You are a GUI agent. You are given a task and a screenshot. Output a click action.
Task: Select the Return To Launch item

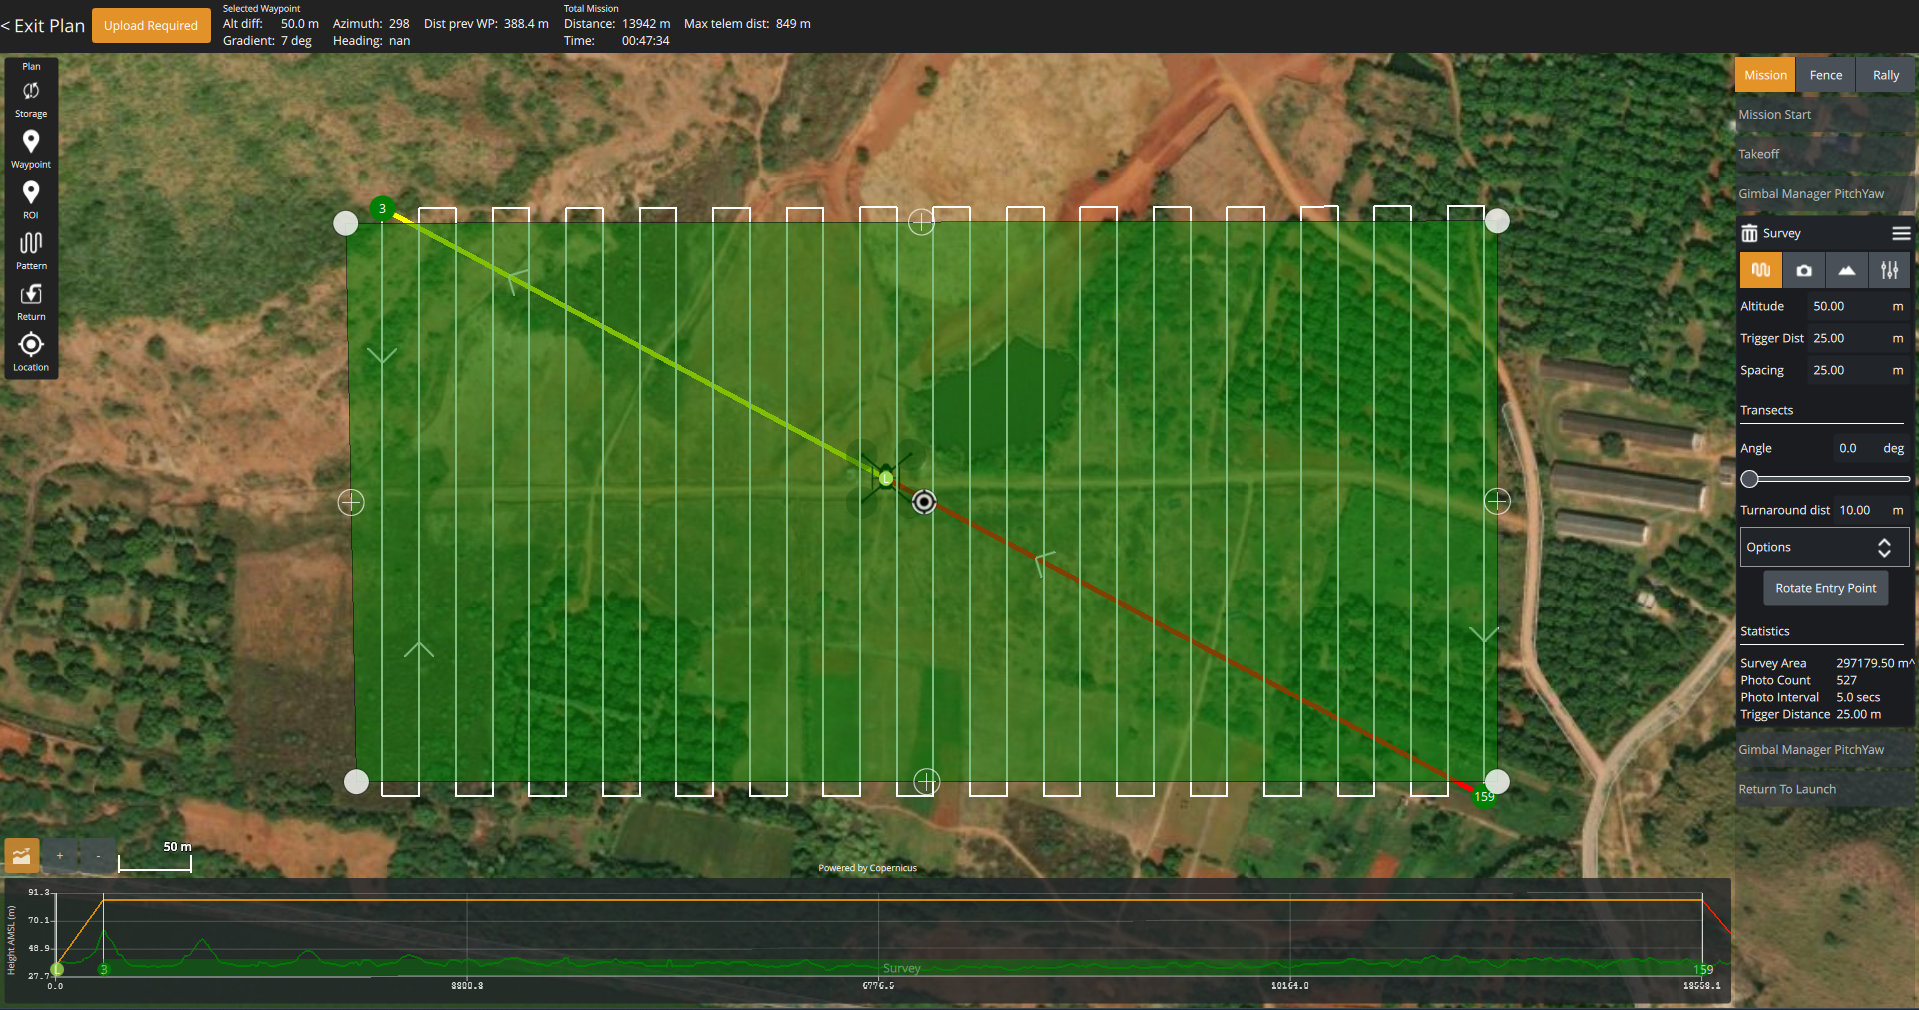(x=1825, y=789)
